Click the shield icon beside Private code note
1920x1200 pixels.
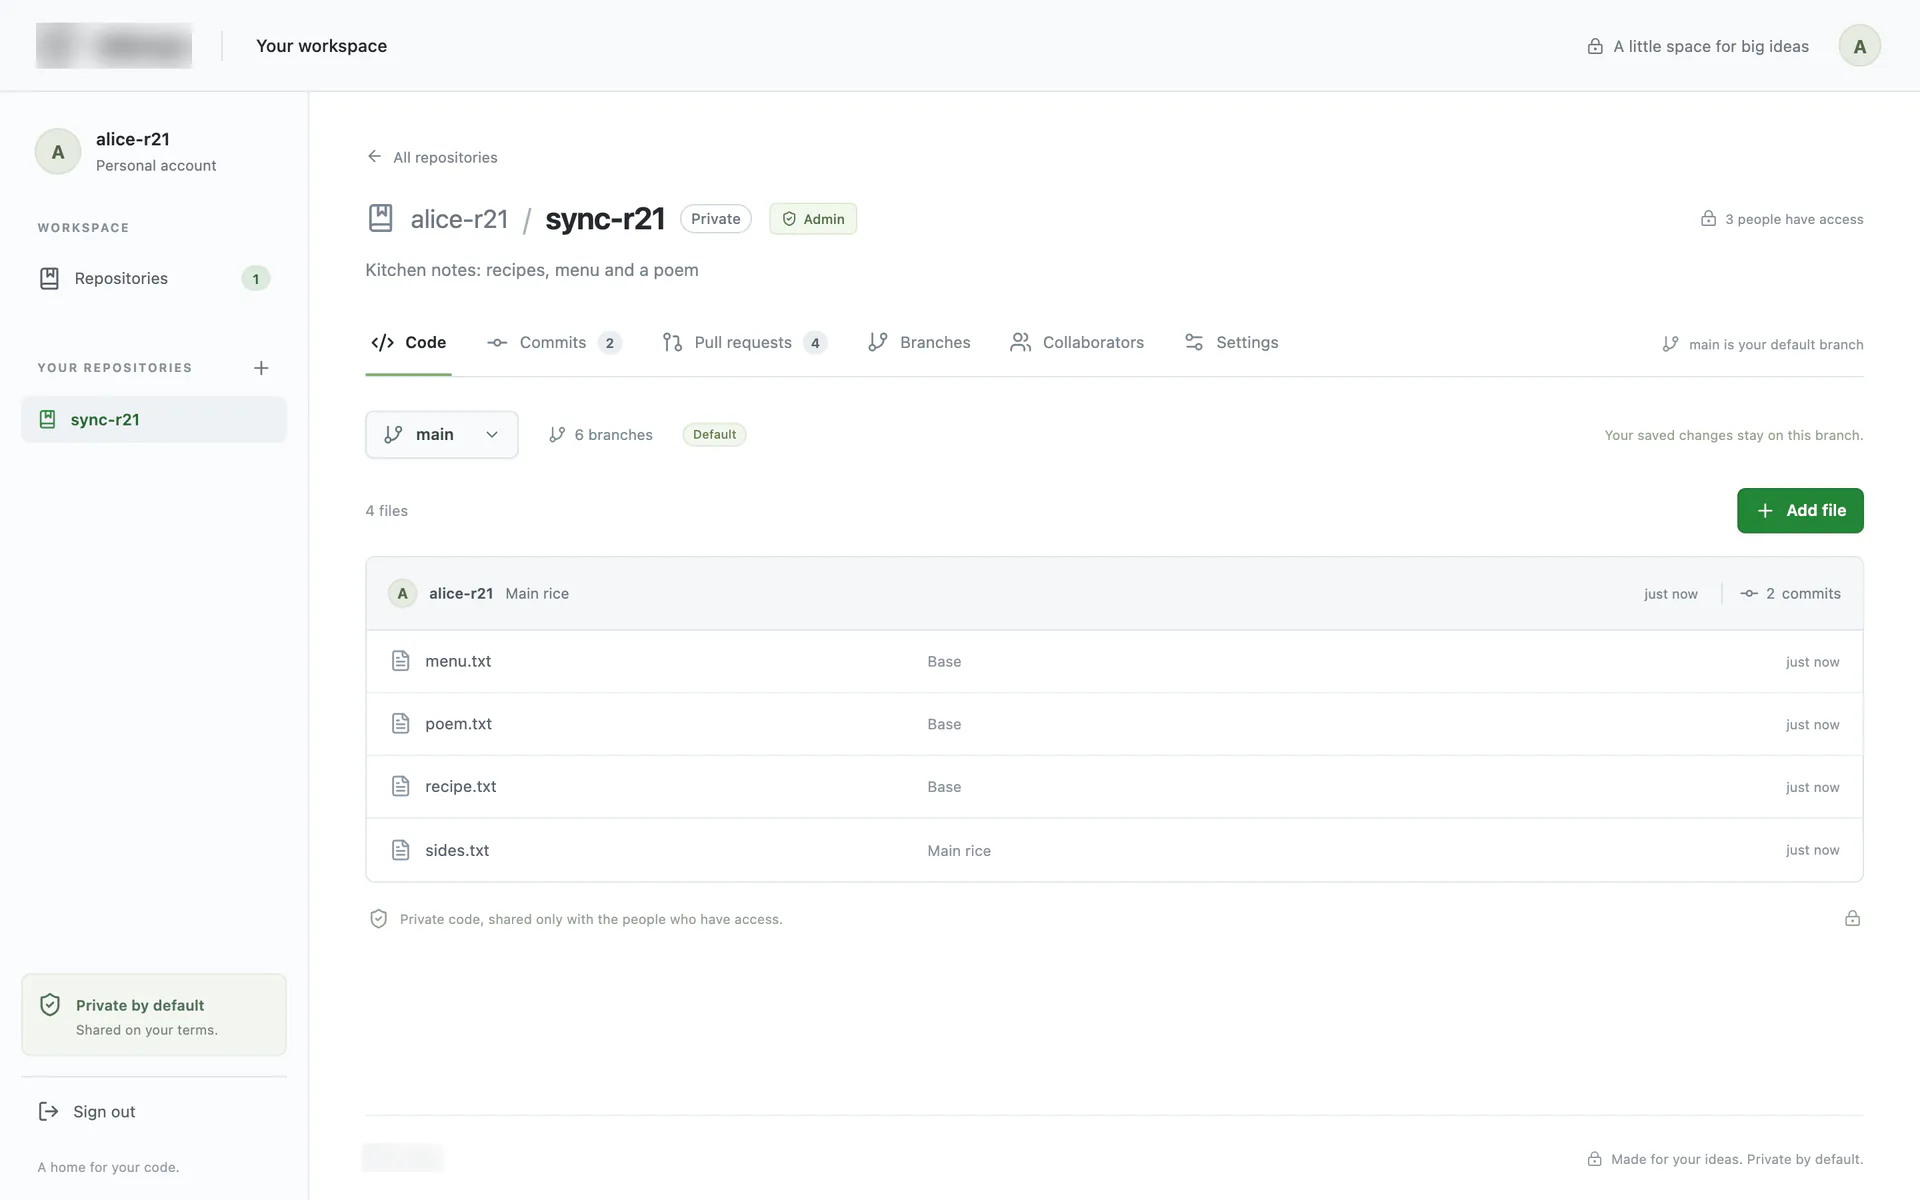[378, 919]
